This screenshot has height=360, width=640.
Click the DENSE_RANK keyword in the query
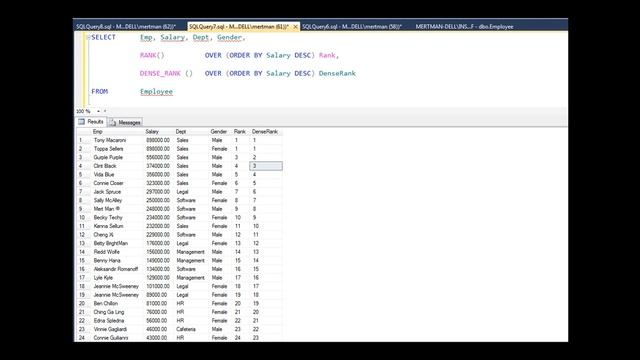point(160,73)
